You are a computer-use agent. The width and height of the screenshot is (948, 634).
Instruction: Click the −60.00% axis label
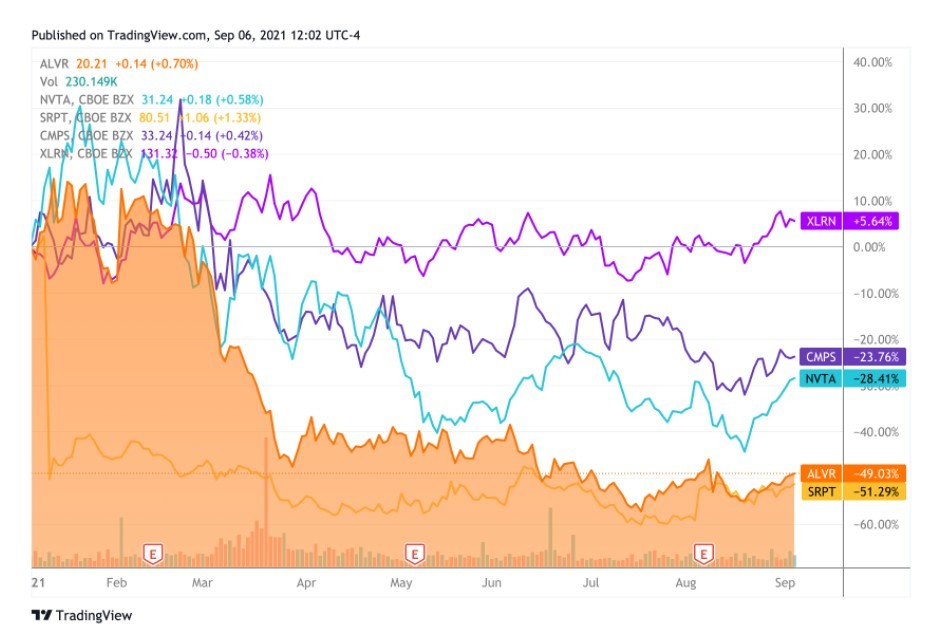(875, 524)
